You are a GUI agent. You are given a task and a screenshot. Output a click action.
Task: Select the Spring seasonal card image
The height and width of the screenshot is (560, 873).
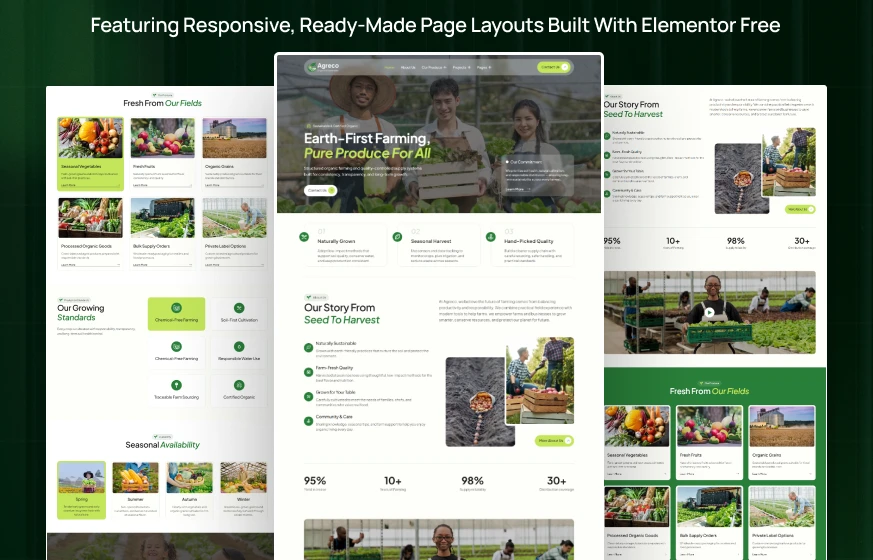81,478
